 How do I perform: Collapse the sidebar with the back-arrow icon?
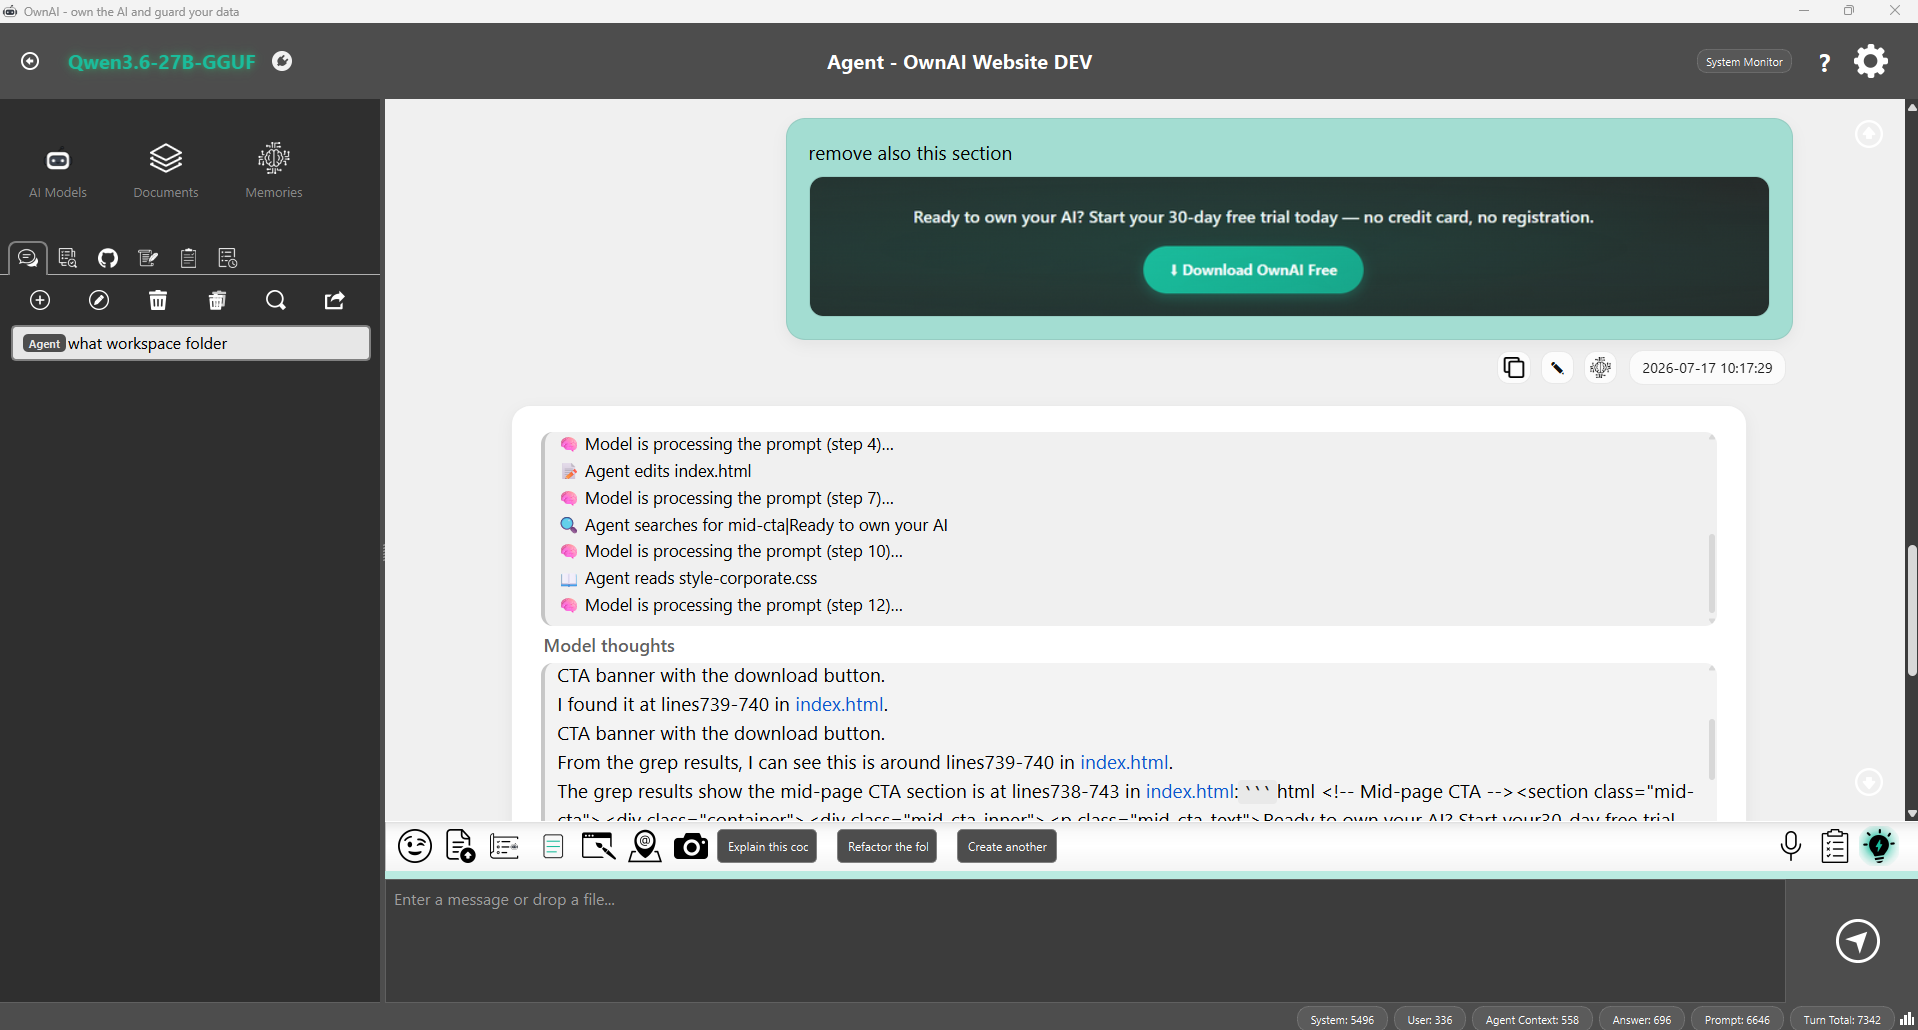(x=30, y=61)
